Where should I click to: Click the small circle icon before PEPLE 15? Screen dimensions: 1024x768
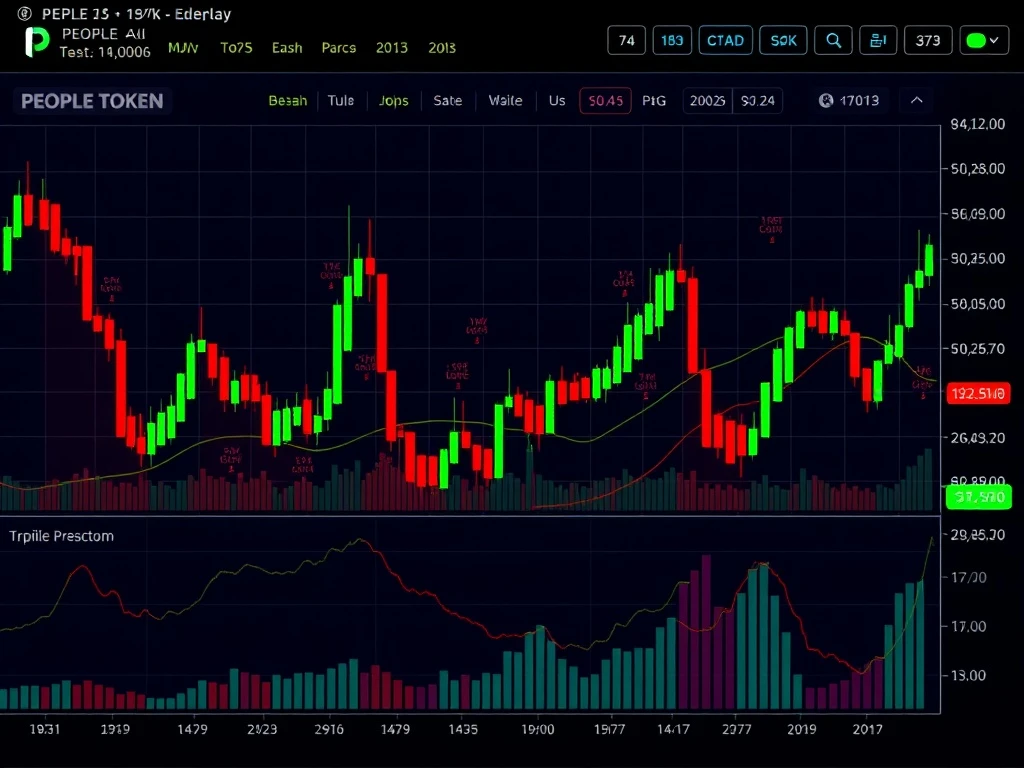click(x=24, y=13)
